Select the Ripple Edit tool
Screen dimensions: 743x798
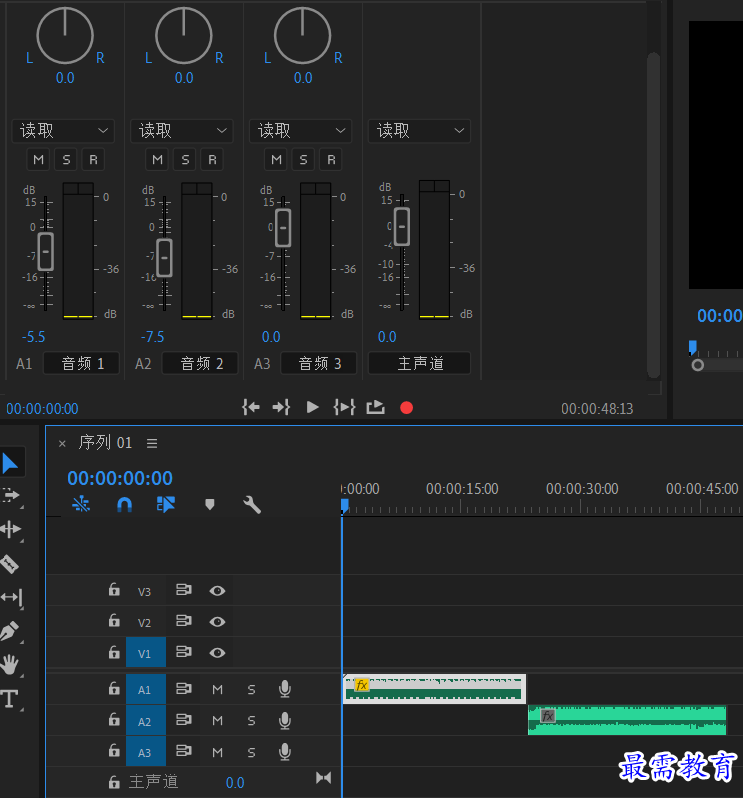[x=10, y=529]
